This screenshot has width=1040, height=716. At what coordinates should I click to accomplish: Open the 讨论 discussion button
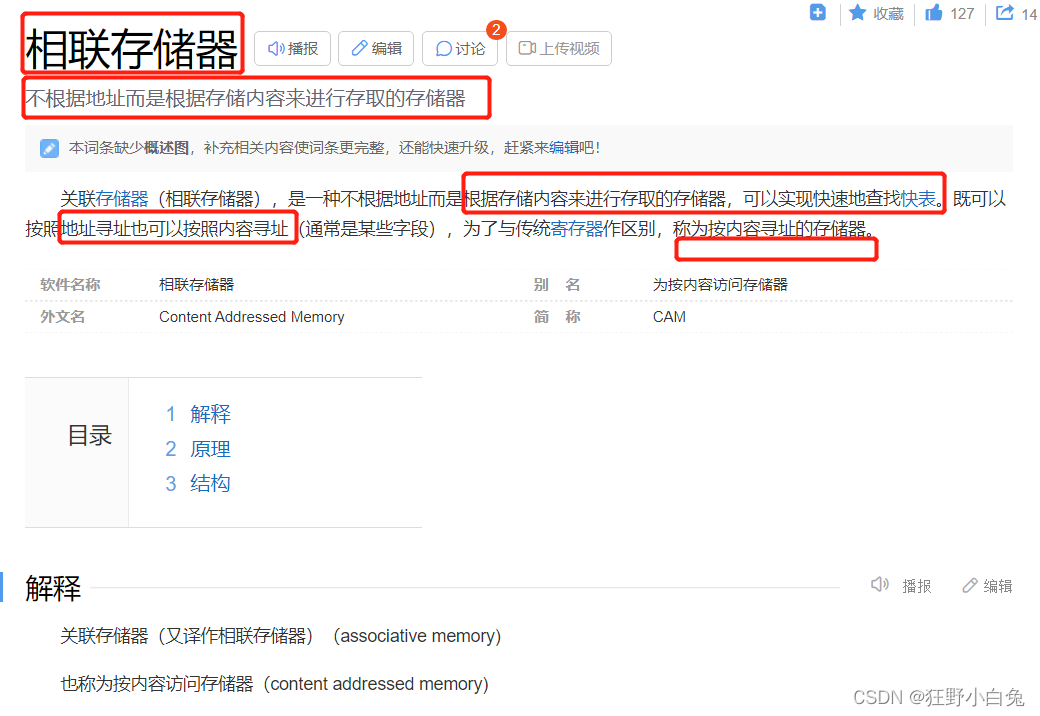coord(460,48)
